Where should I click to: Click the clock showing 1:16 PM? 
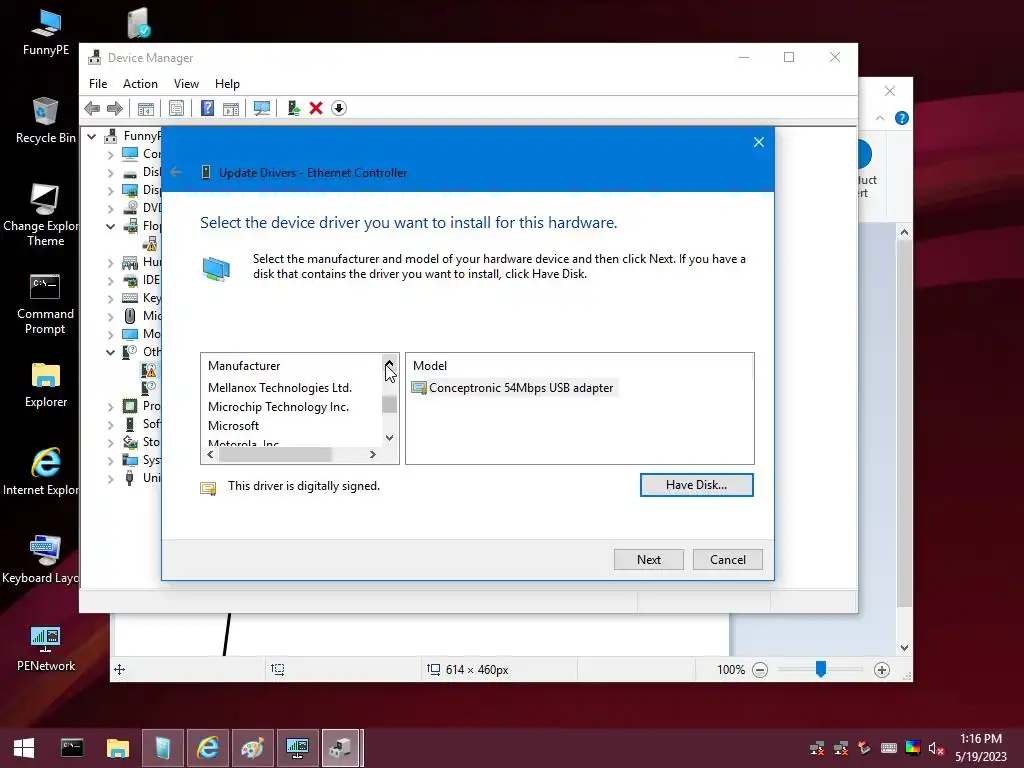(x=980, y=739)
